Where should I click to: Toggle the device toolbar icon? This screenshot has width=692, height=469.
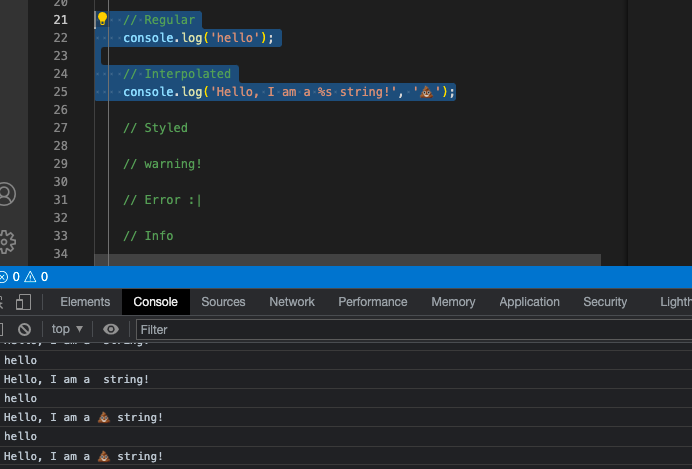[x=24, y=302]
